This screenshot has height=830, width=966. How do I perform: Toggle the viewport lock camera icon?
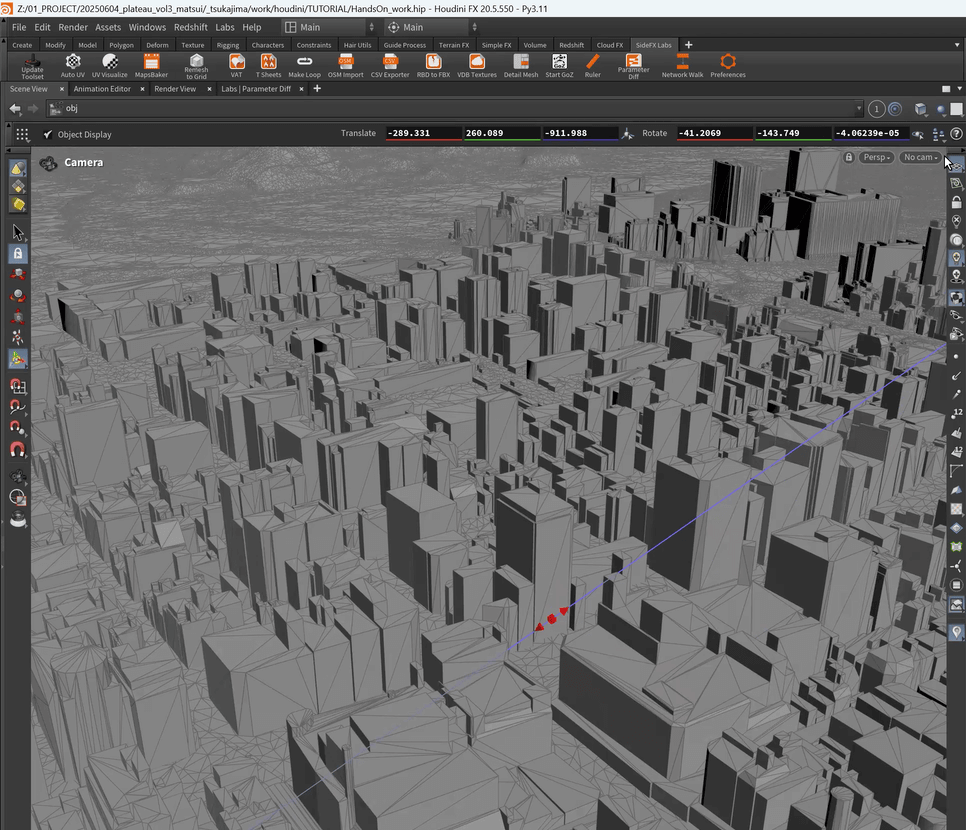tap(849, 157)
